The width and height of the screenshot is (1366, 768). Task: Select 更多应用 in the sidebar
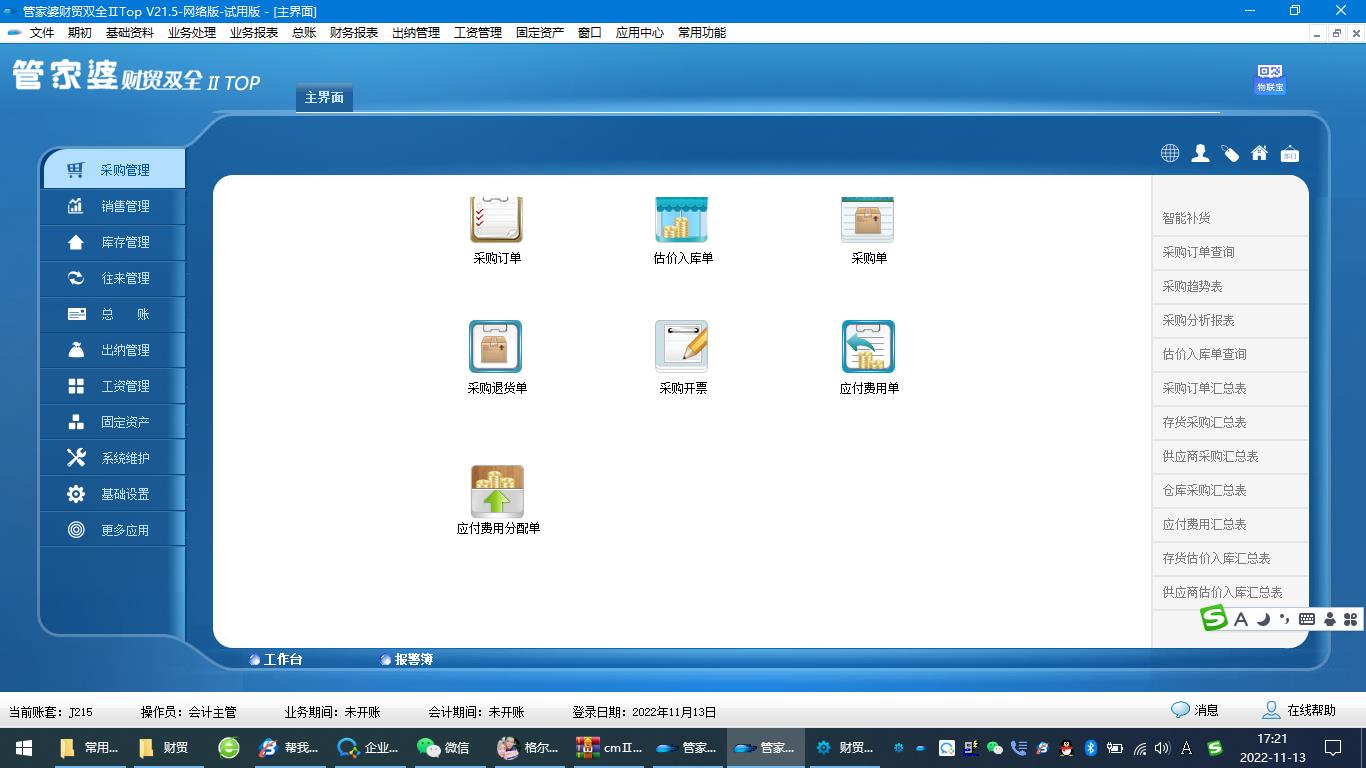(113, 530)
